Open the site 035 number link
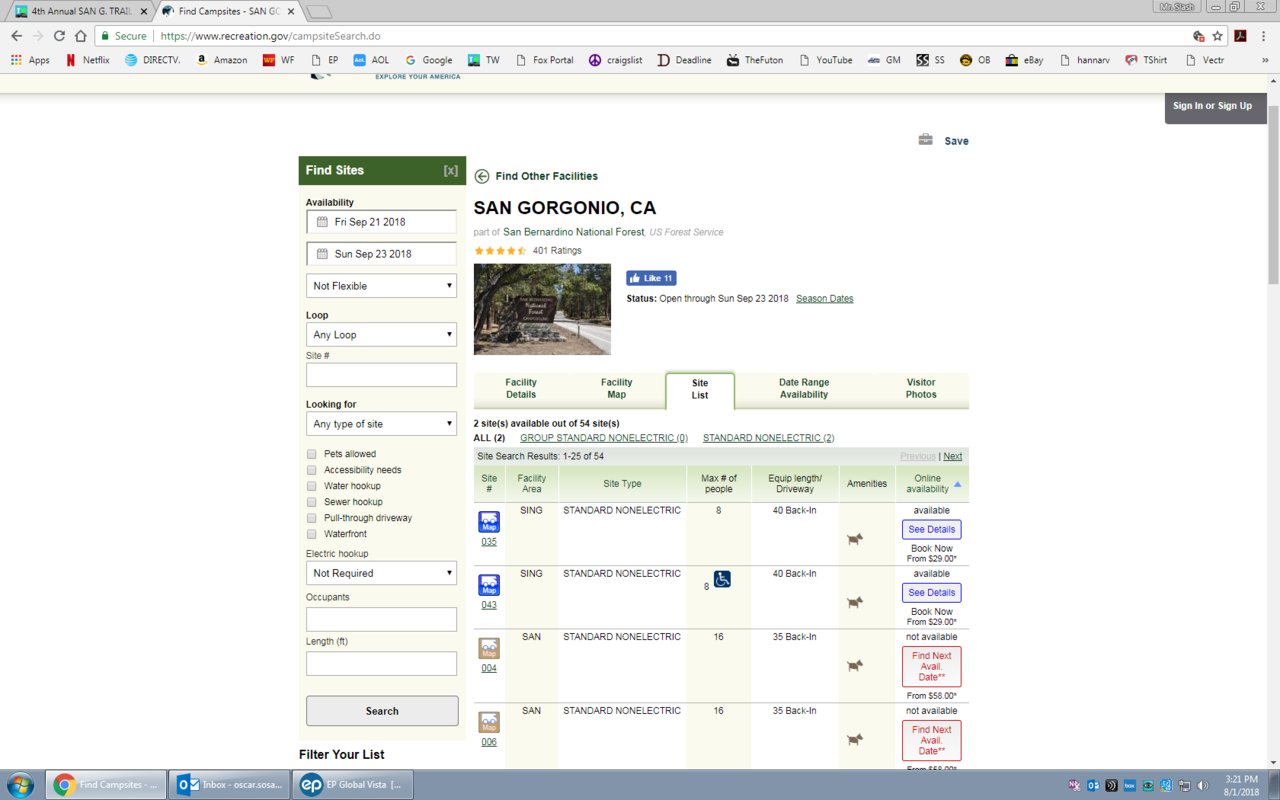 489,542
